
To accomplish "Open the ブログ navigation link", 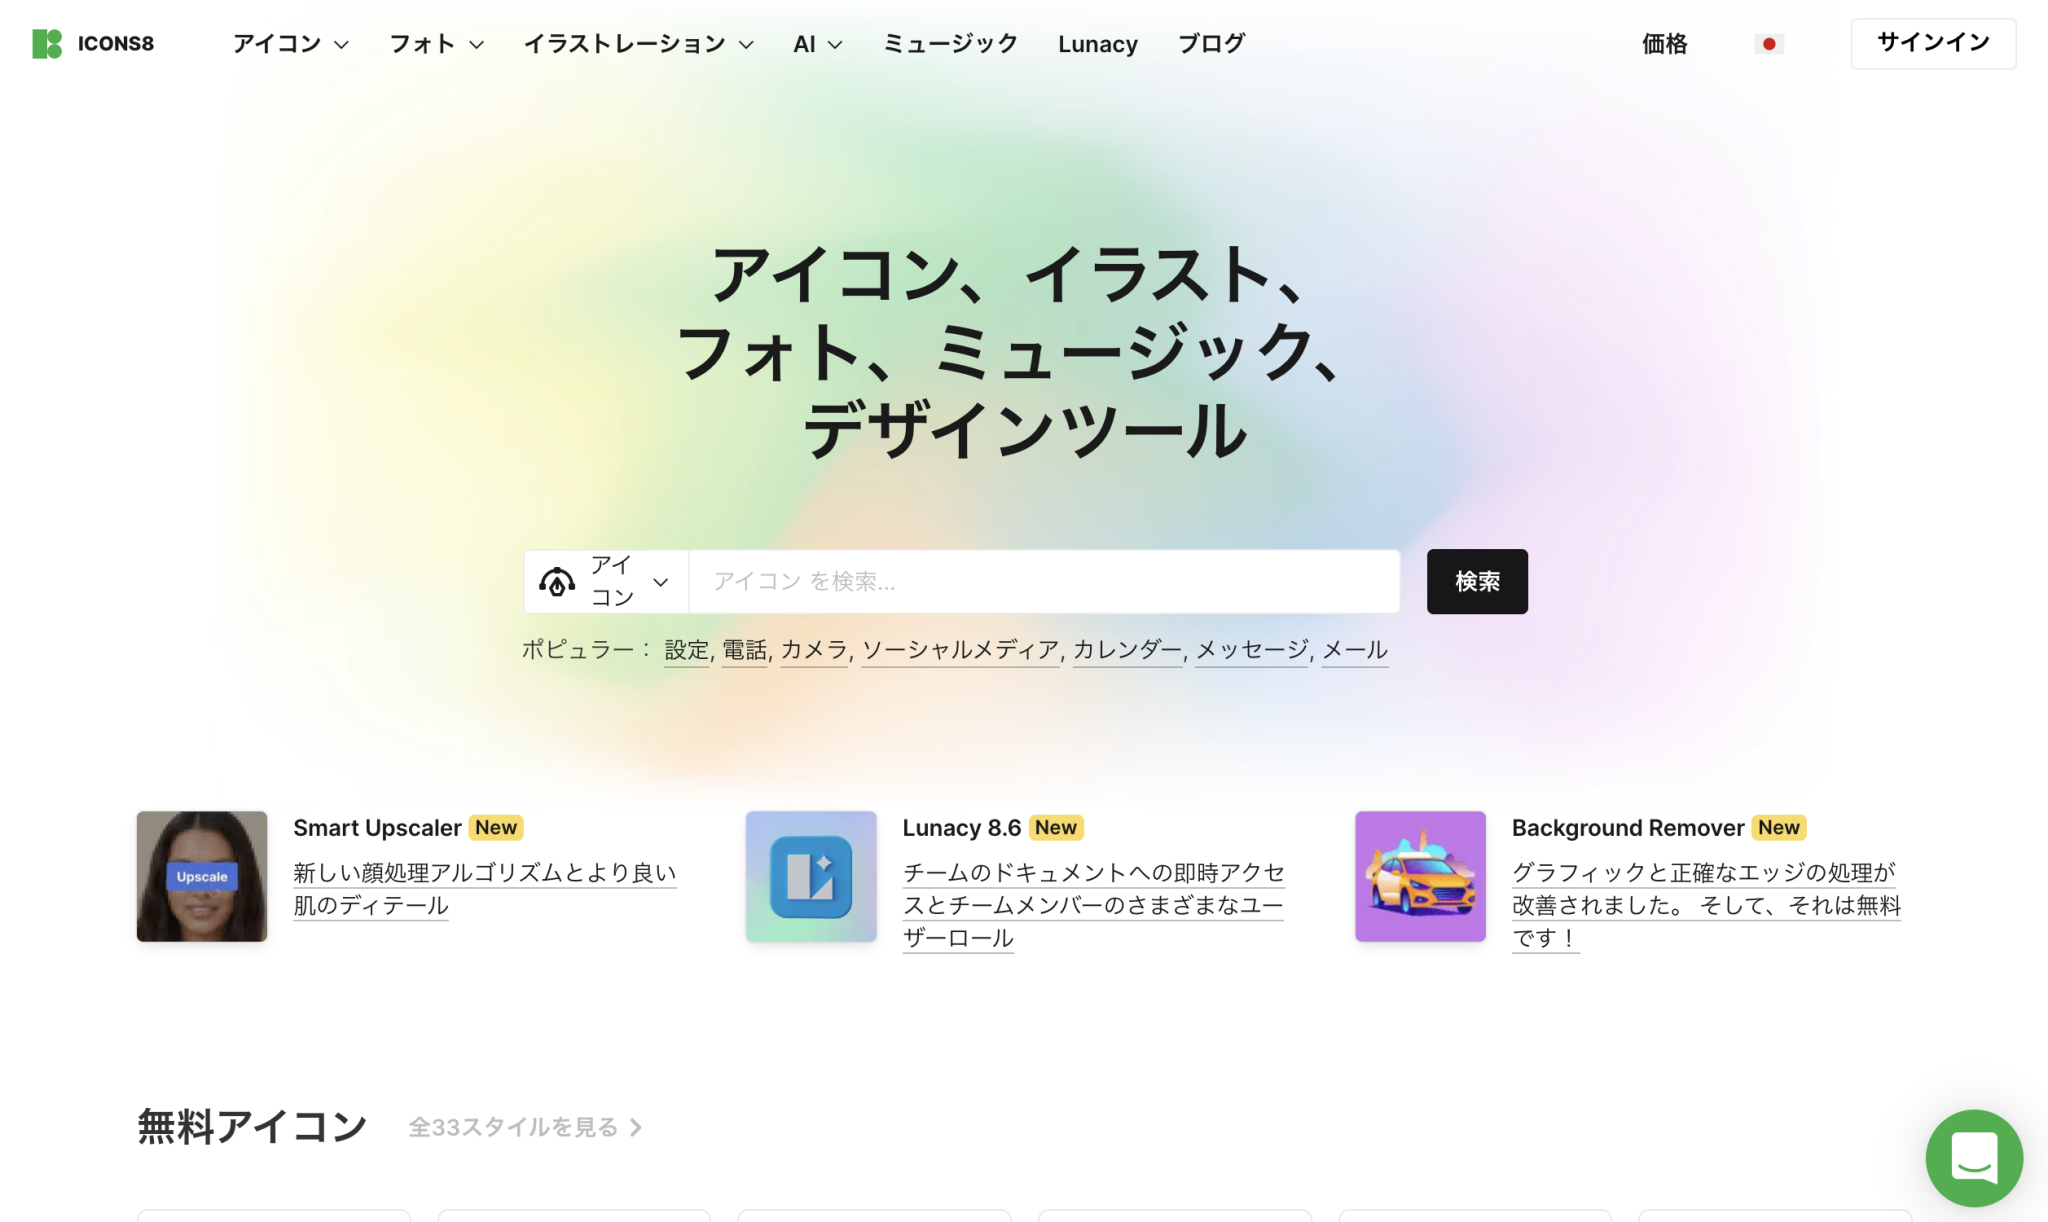I will pyautogui.click(x=1211, y=44).
